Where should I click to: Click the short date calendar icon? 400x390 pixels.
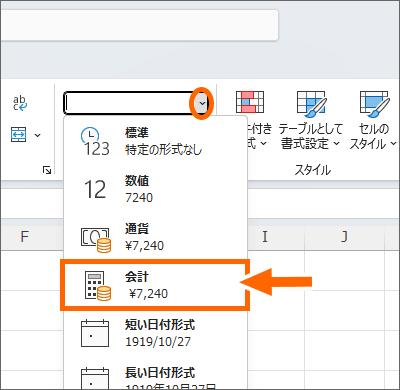[x=95, y=333]
